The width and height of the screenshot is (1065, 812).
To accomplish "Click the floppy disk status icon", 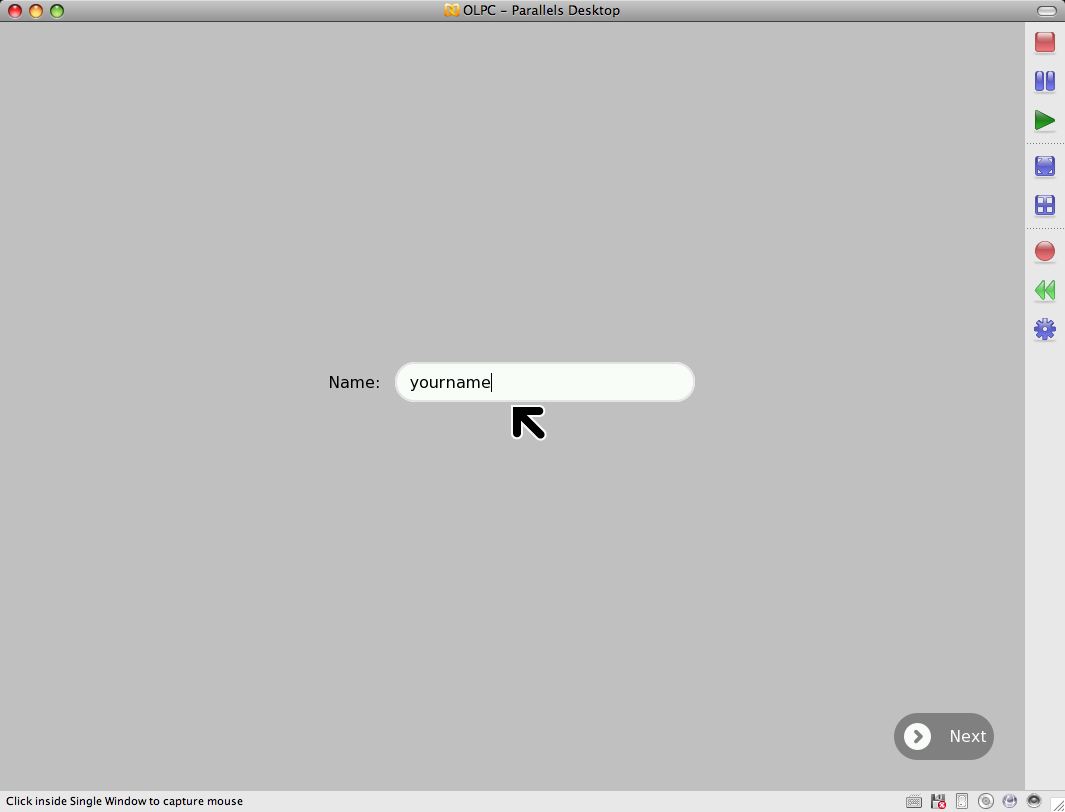I will coord(938,801).
